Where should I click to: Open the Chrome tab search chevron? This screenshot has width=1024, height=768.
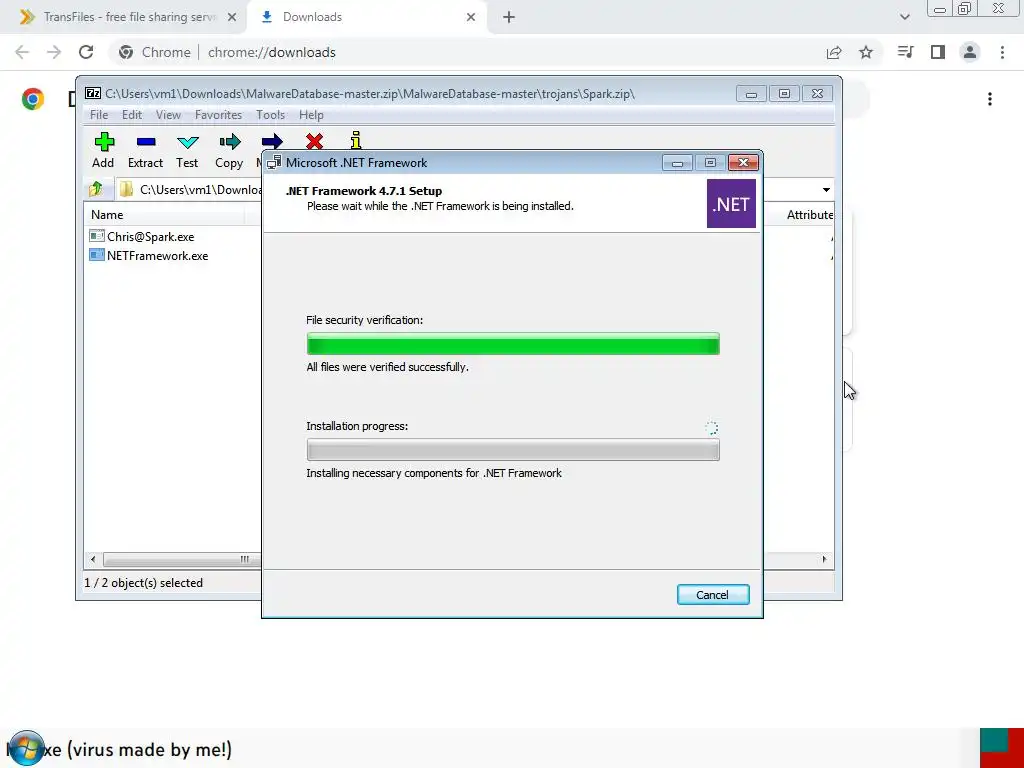pyautogui.click(x=904, y=18)
